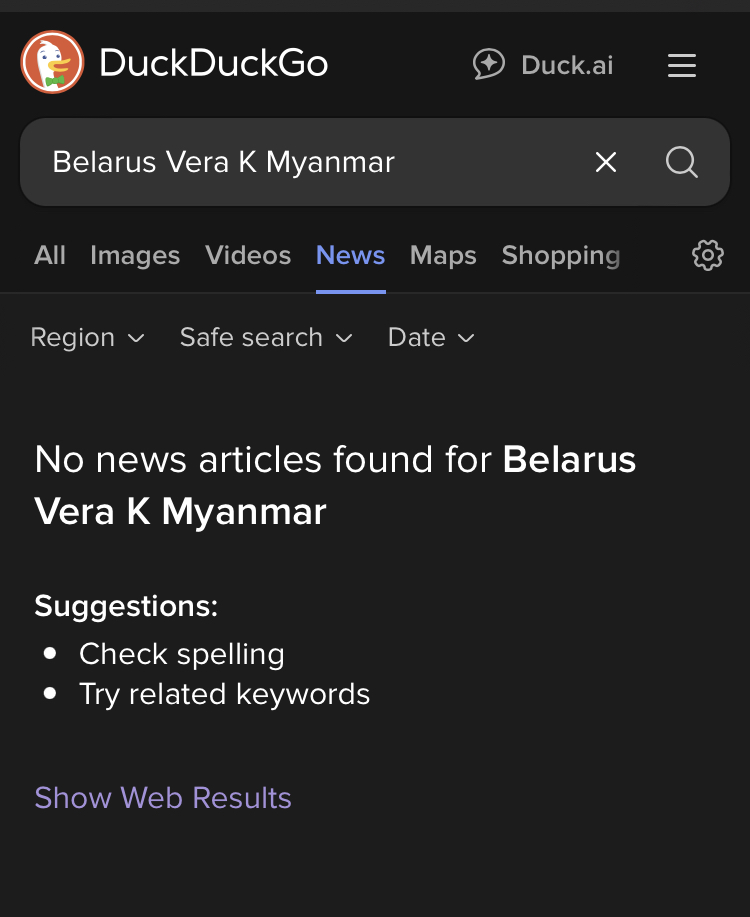The image size is (750, 917).
Task: Expand the Safe search dropdown
Action: click(266, 337)
